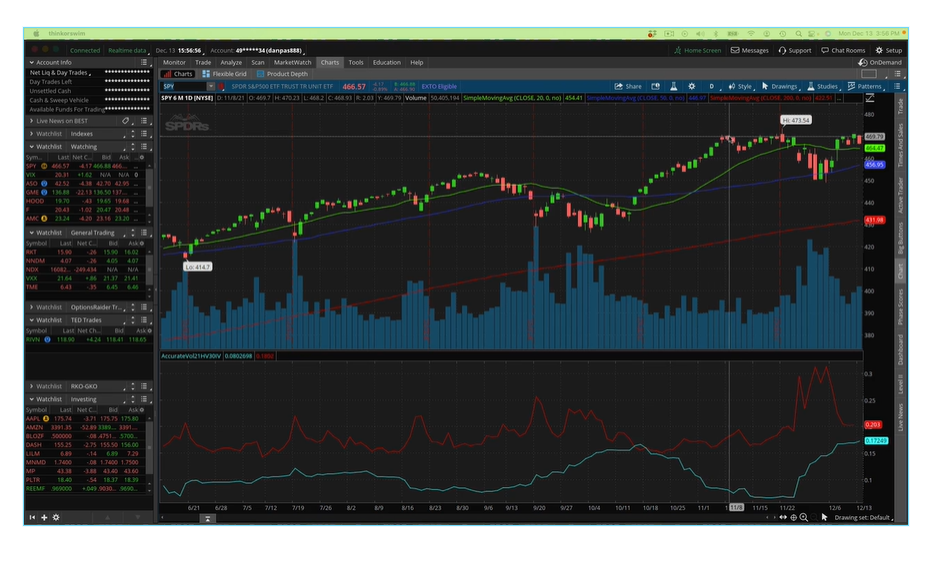Viewport: 935px width, 562px height.
Task: Click the horizontal expand arrows icon in footer
Action: click(783, 518)
